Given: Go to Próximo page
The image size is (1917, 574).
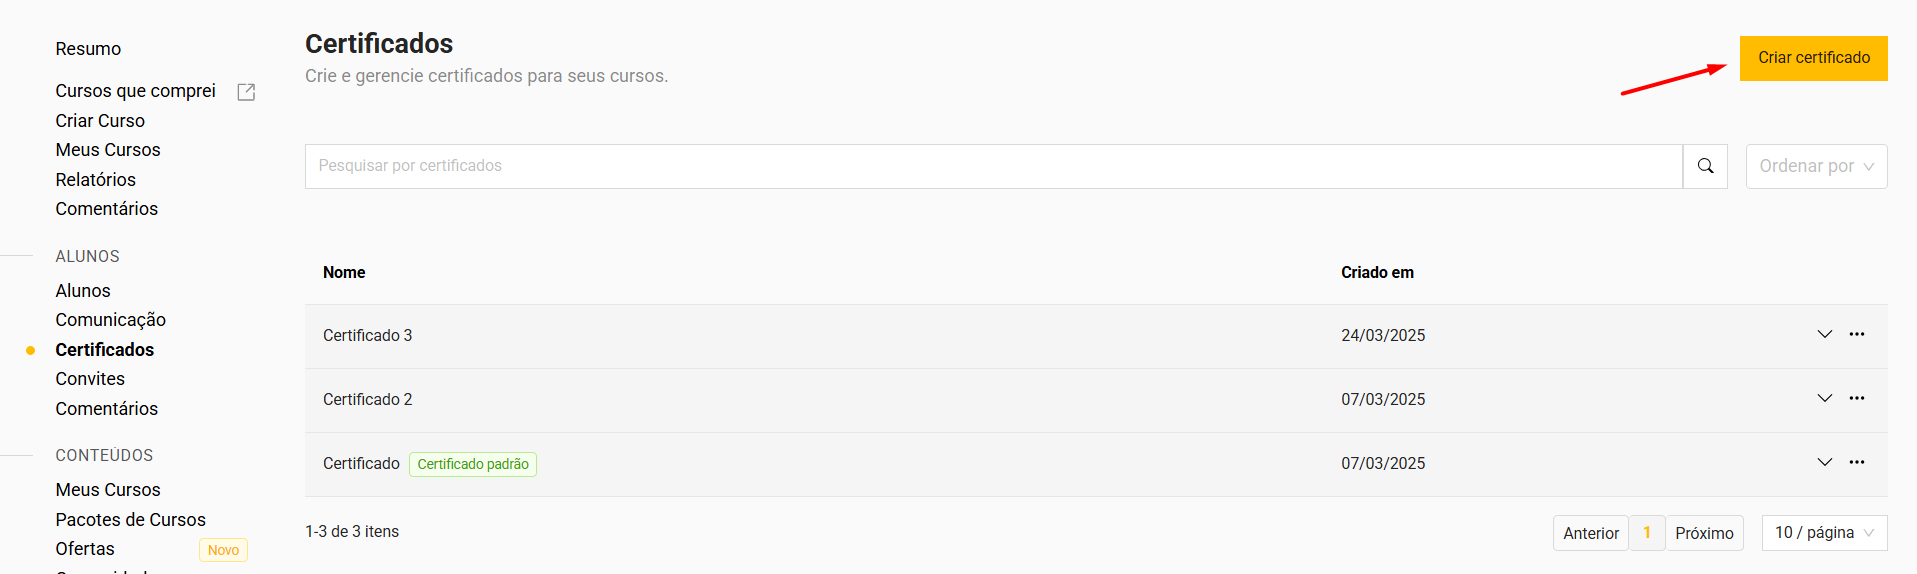Looking at the screenshot, I should point(1704,533).
